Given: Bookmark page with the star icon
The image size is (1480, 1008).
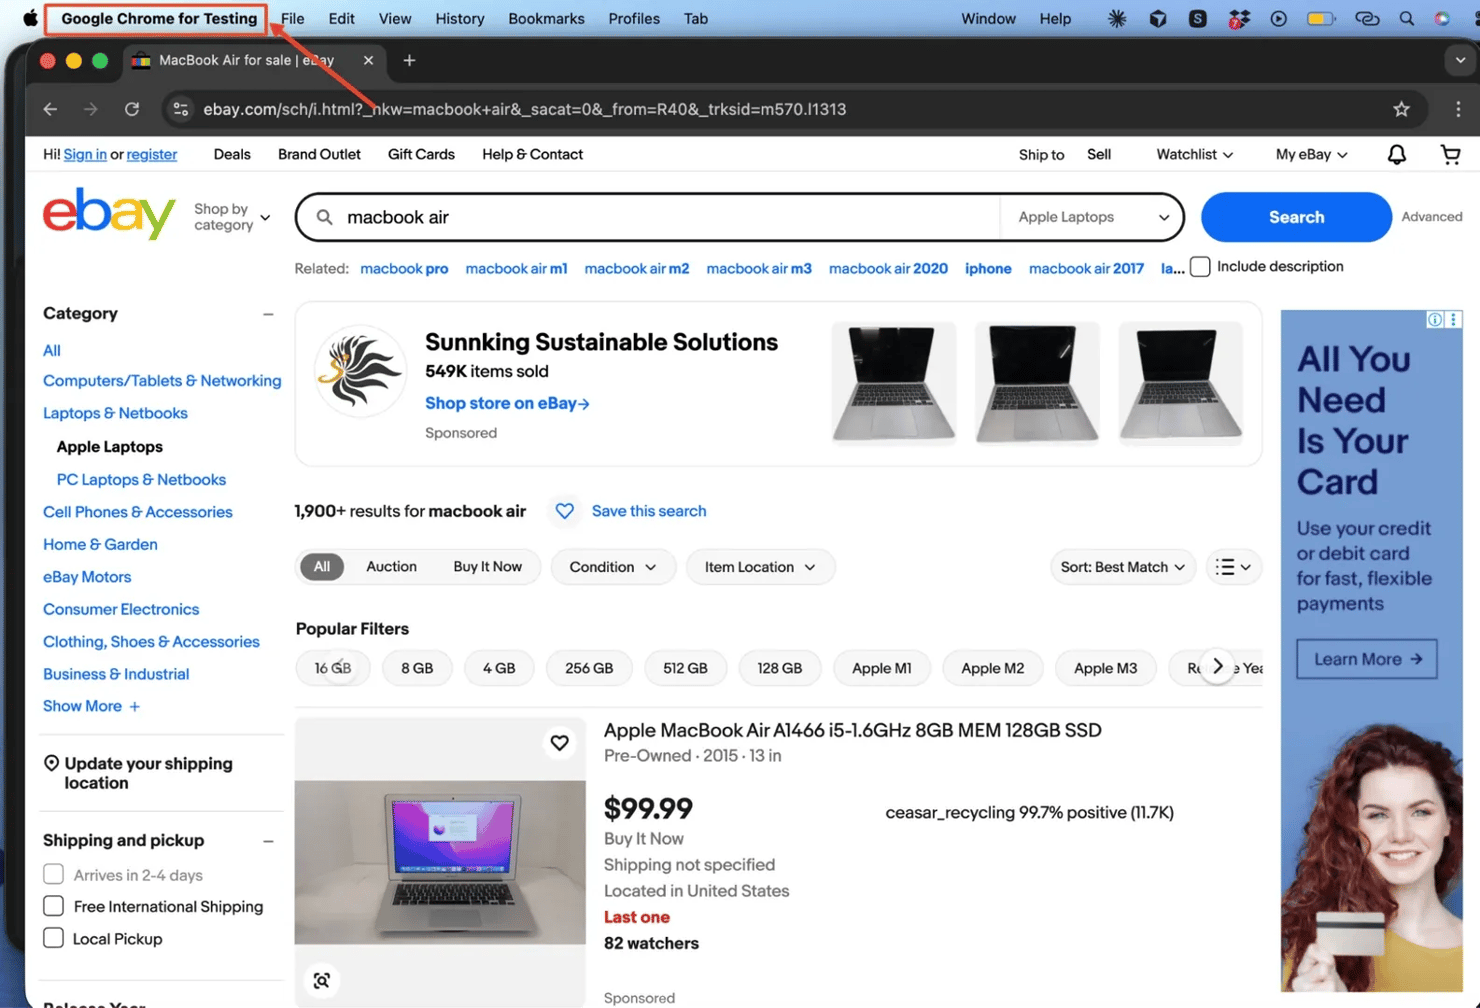Looking at the screenshot, I should pyautogui.click(x=1401, y=109).
